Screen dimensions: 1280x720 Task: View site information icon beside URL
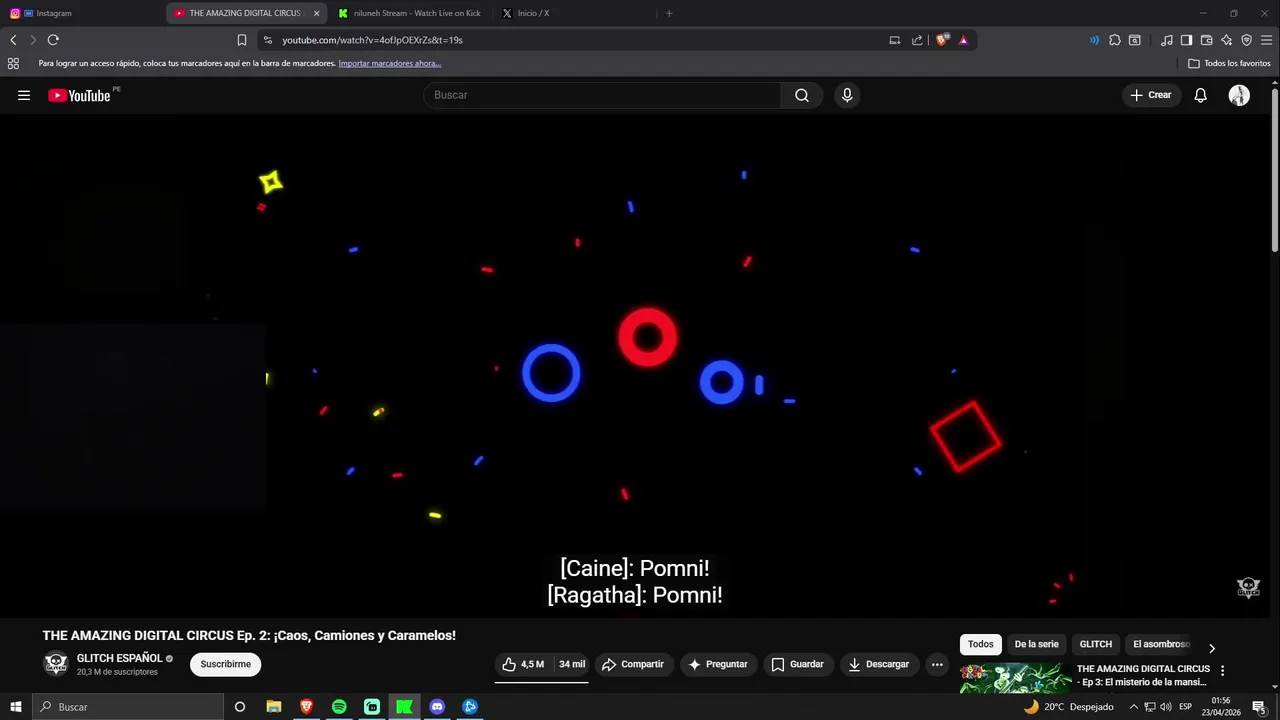[268, 40]
